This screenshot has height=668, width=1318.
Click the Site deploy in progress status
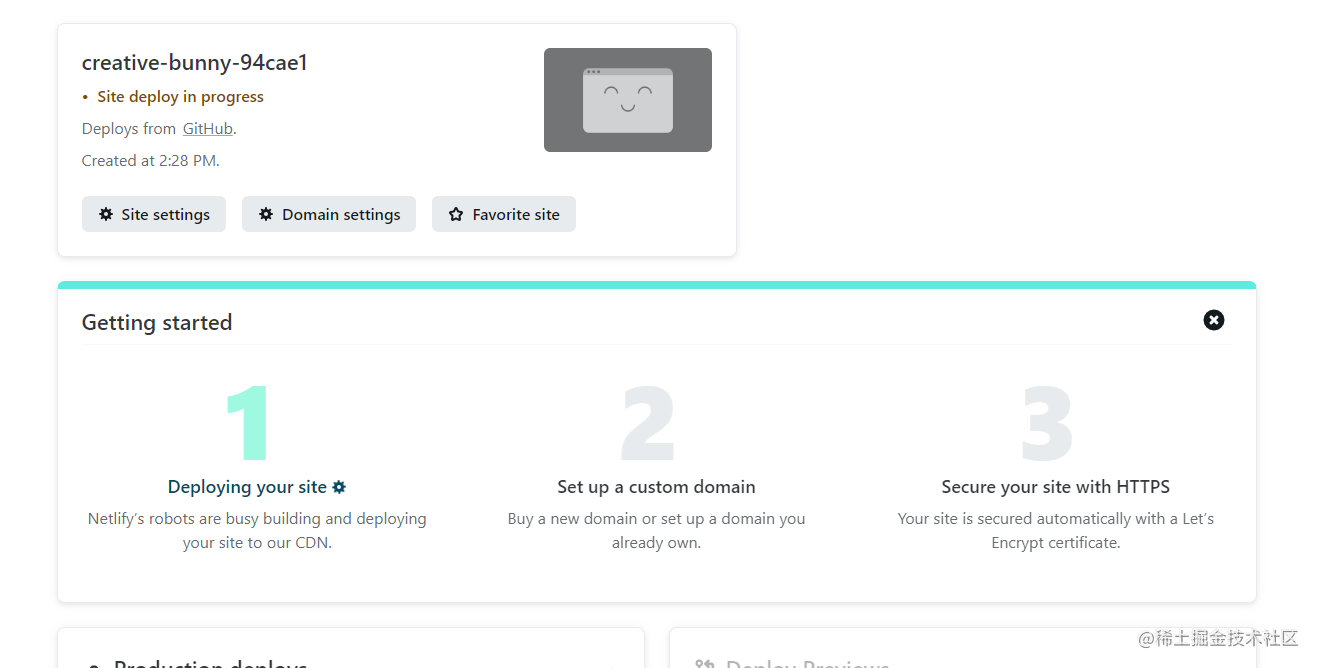(x=180, y=97)
